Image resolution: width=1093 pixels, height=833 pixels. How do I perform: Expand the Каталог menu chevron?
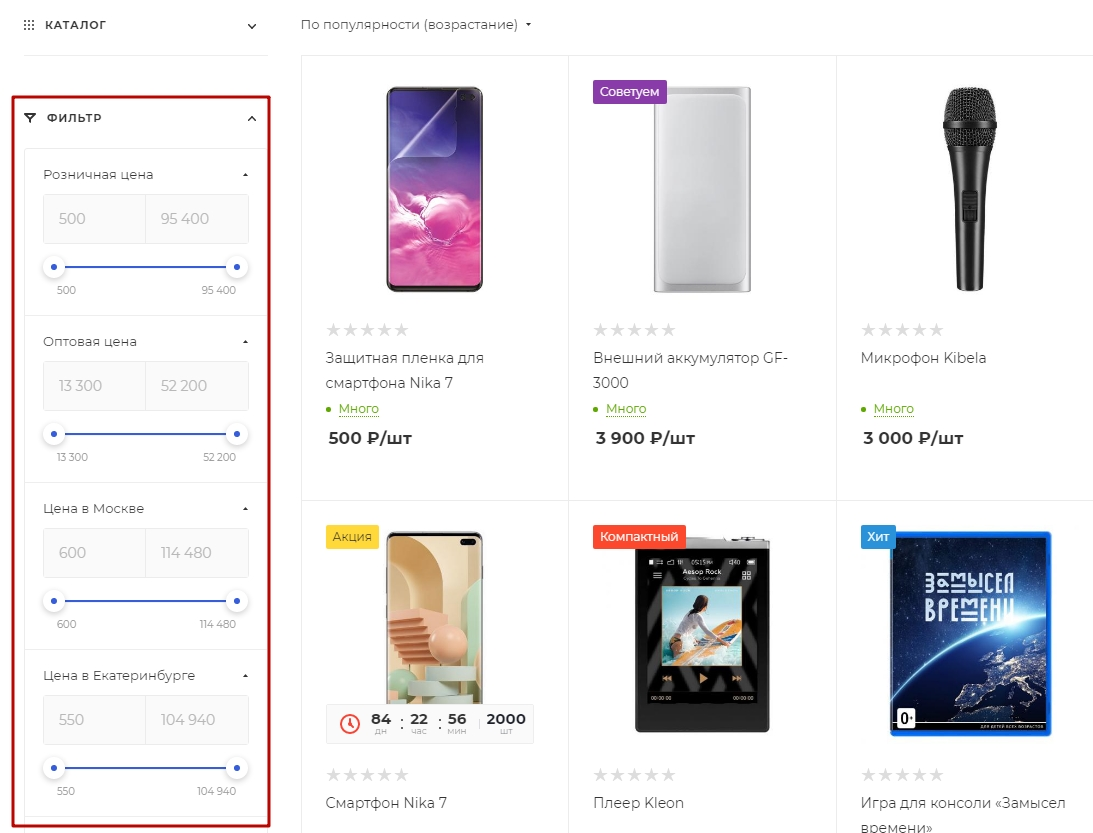coord(252,26)
